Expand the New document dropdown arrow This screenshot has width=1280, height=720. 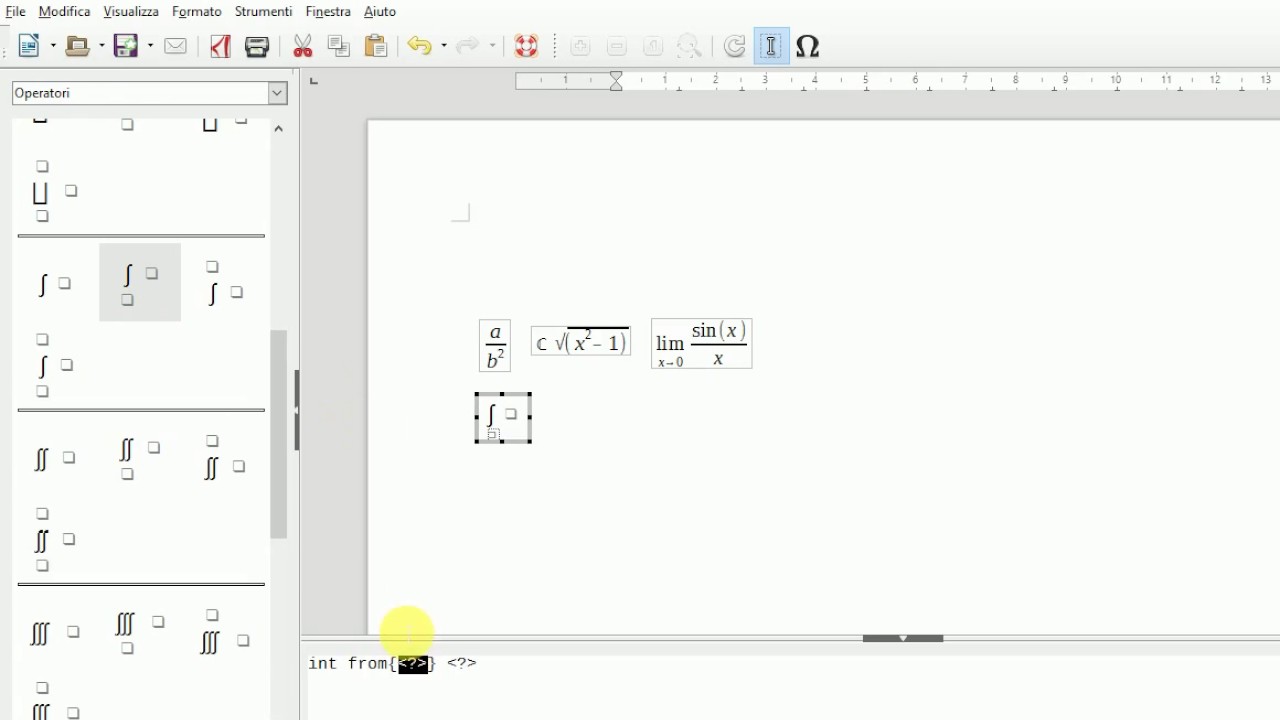tap(53, 46)
